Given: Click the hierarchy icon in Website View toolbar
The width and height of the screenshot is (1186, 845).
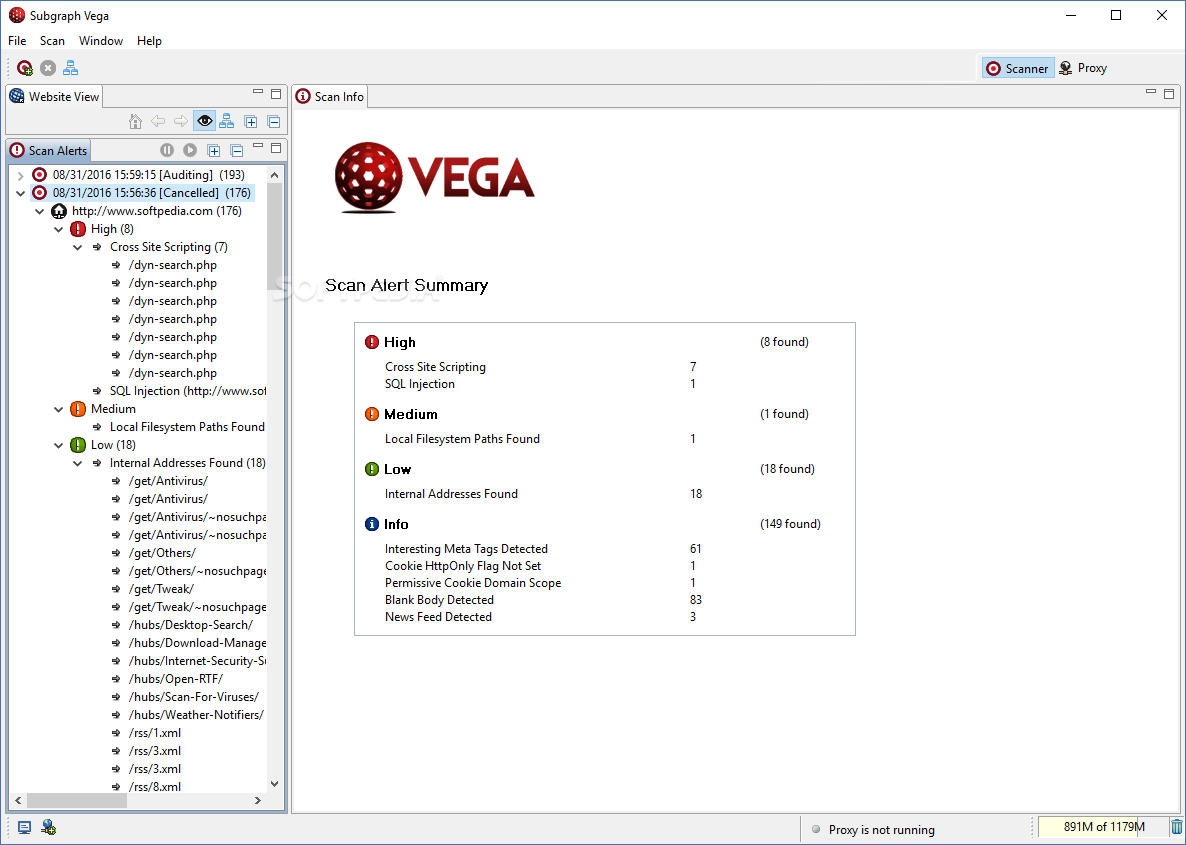Looking at the screenshot, I should click(227, 121).
